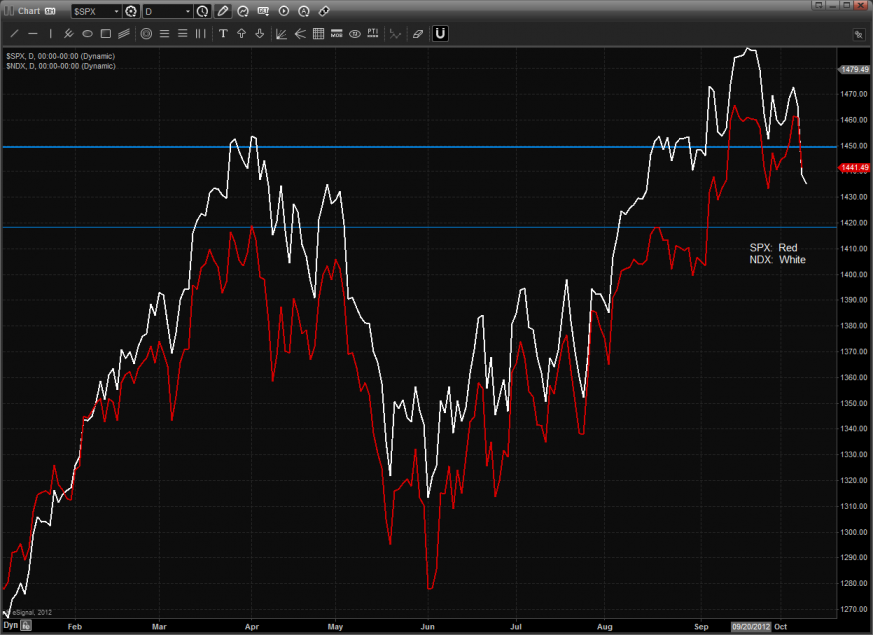873x635 pixels.
Task: Select the ellipse drawing tool
Action: click(x=87, y=34)
